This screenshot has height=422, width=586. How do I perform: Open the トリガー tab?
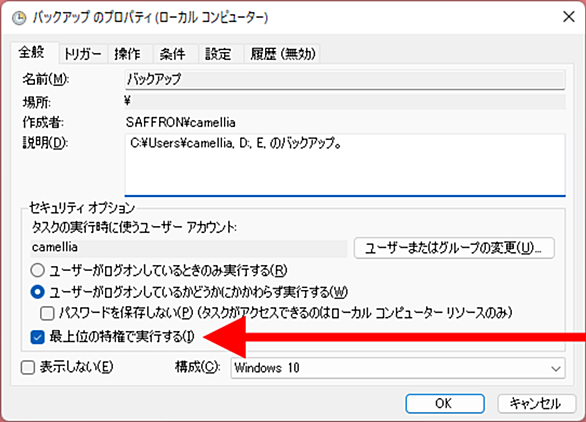coord(83,54)
